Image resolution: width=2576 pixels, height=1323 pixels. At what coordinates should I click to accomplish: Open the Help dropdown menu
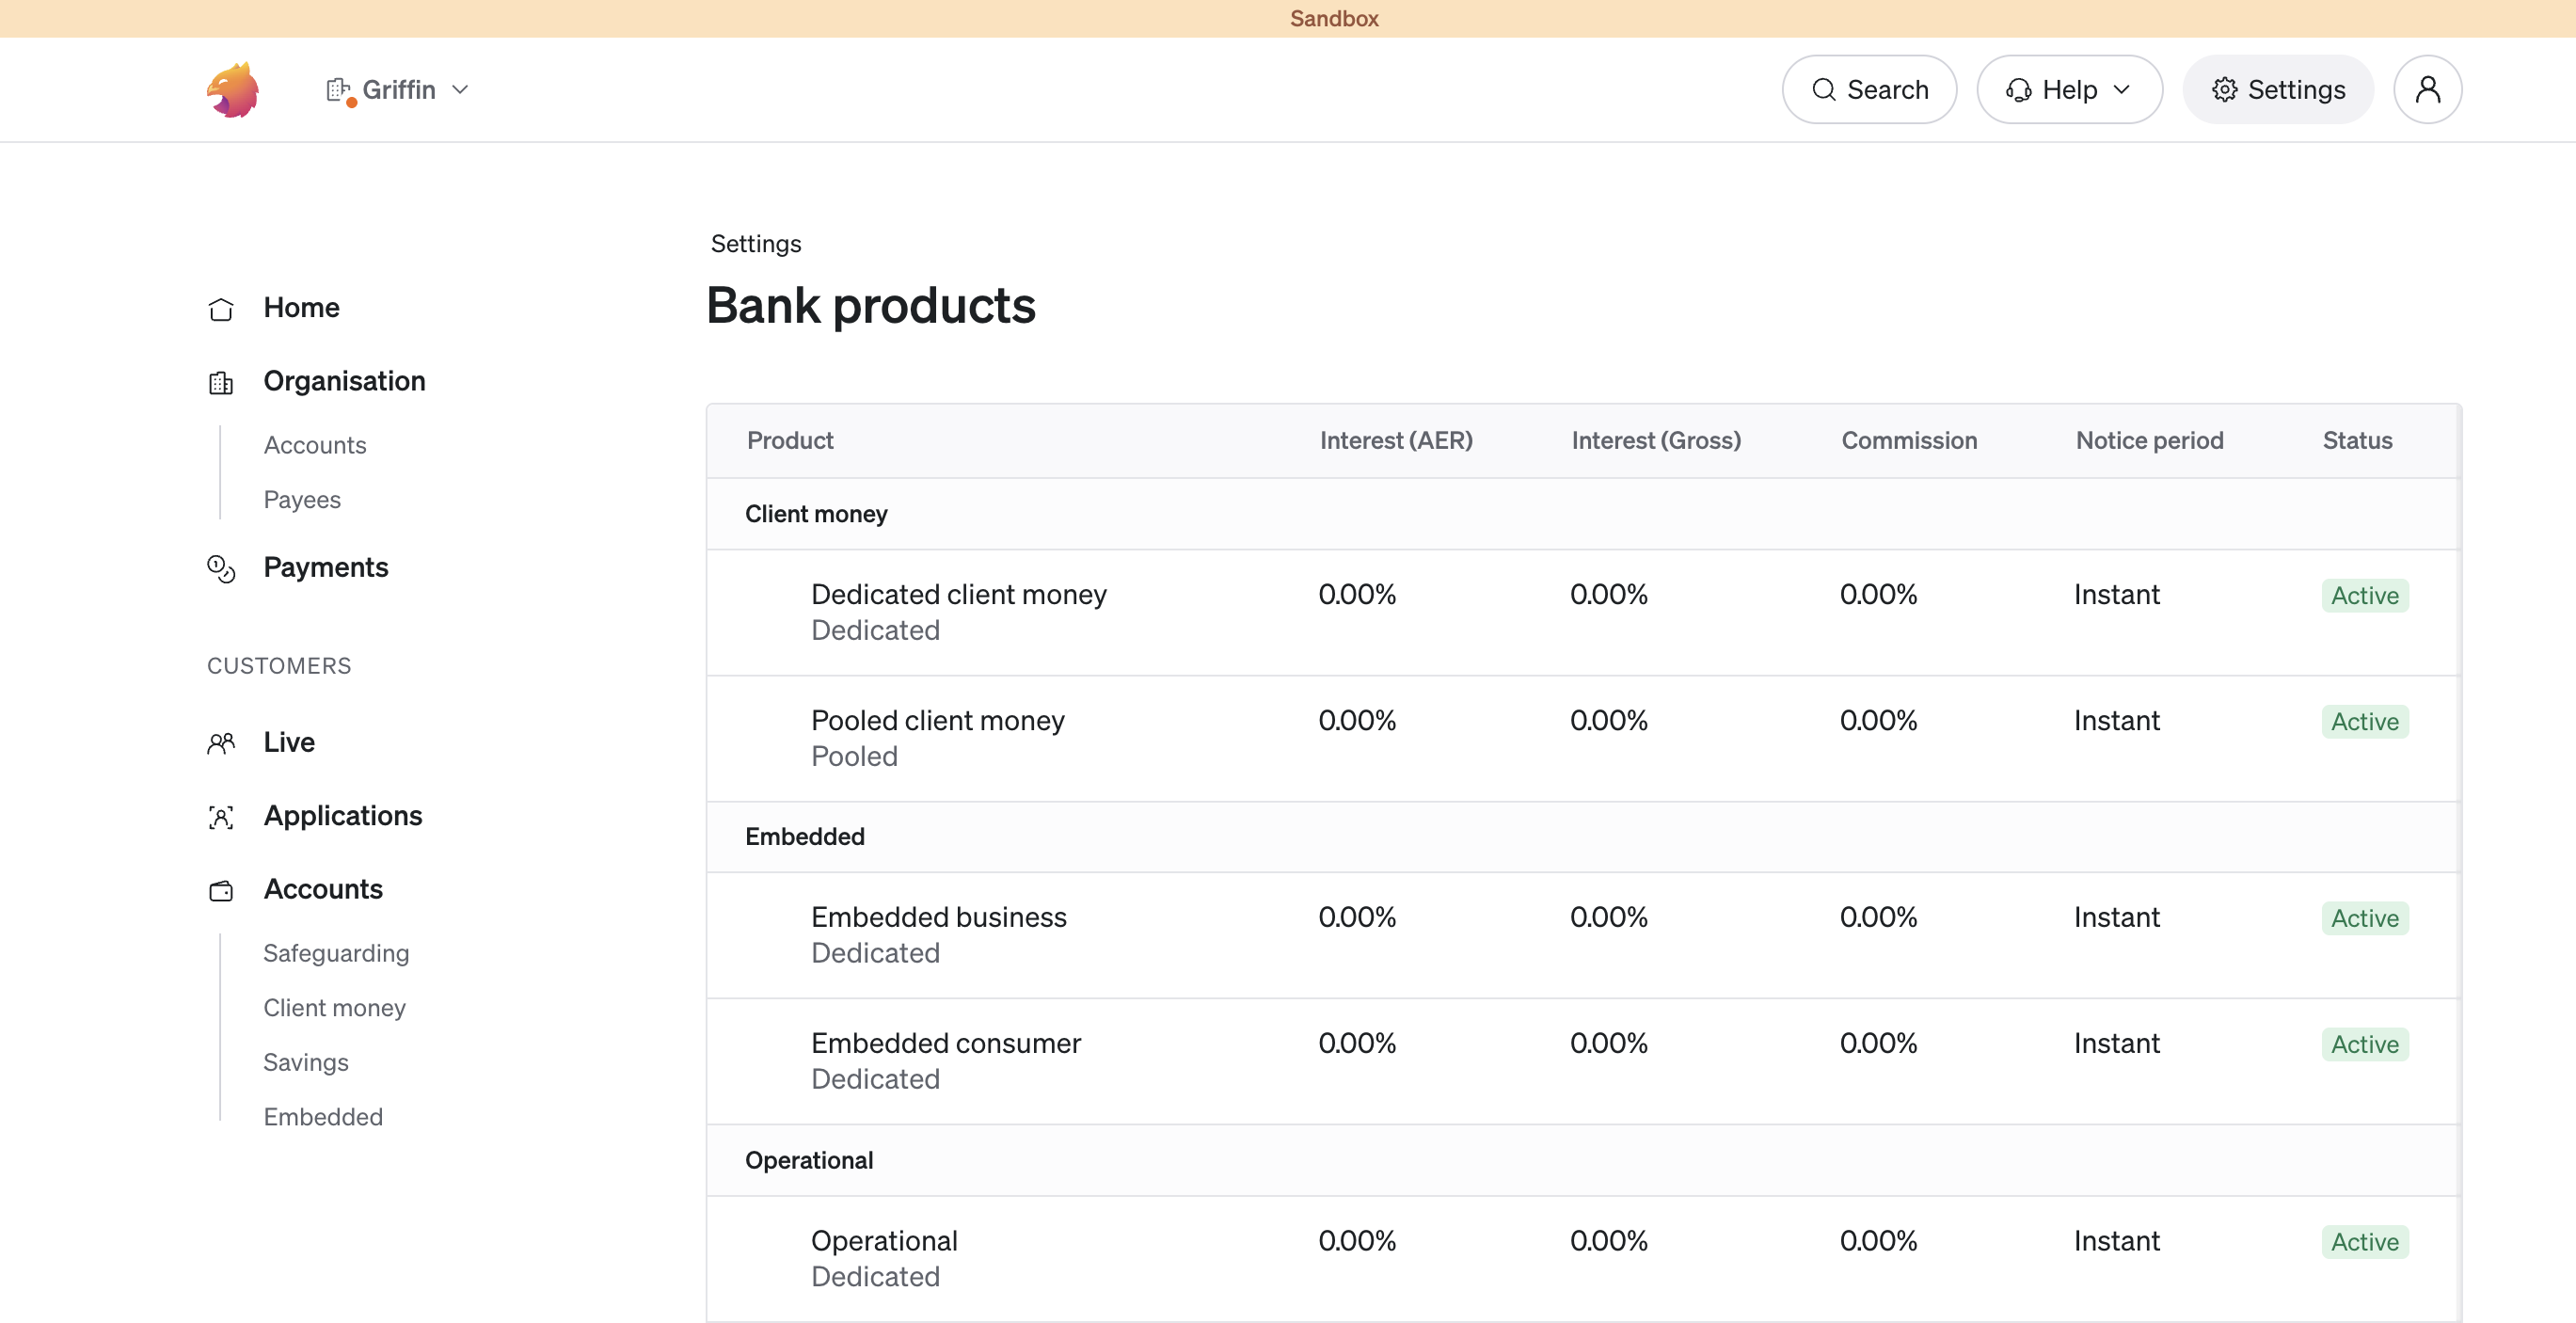[x=2068, y=89]
